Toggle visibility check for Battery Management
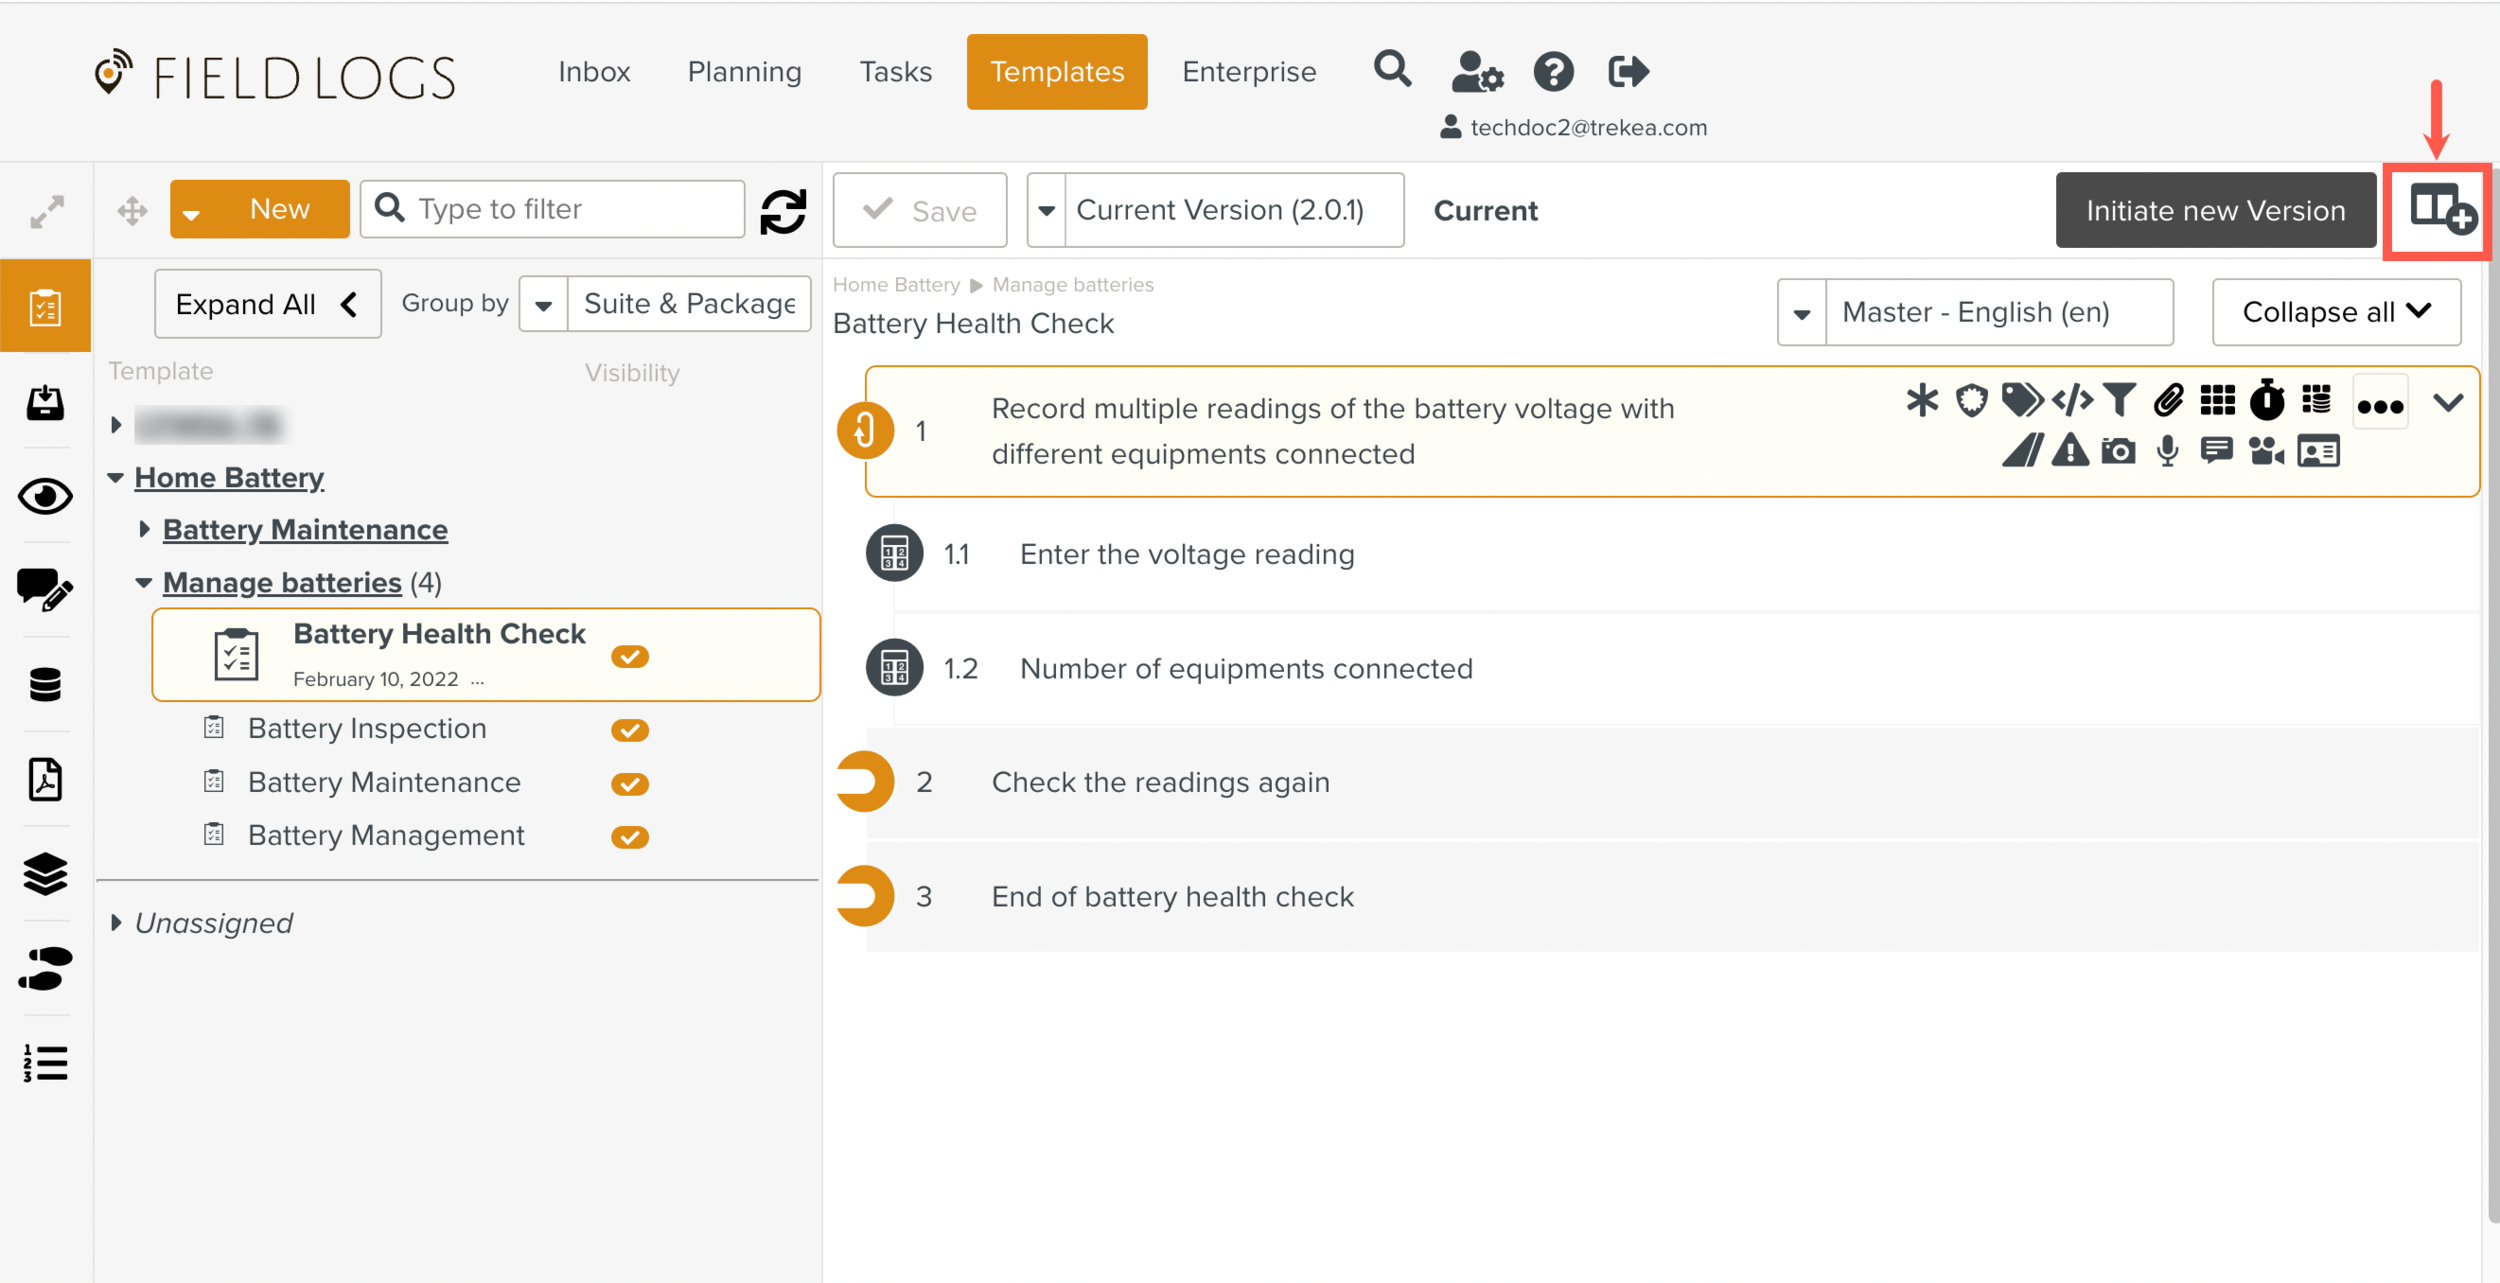Image resolution: width=2500 pixels, height=1283 pixels. point(630,837)
